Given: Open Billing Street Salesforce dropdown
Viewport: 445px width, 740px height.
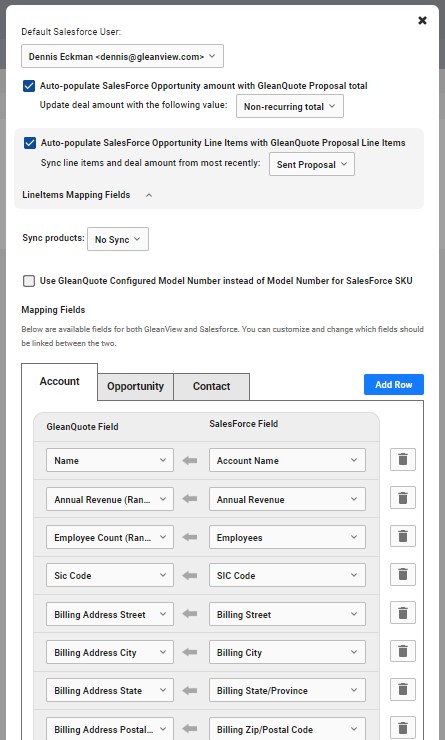Looking at the screenshot, I should coord(287,614).
